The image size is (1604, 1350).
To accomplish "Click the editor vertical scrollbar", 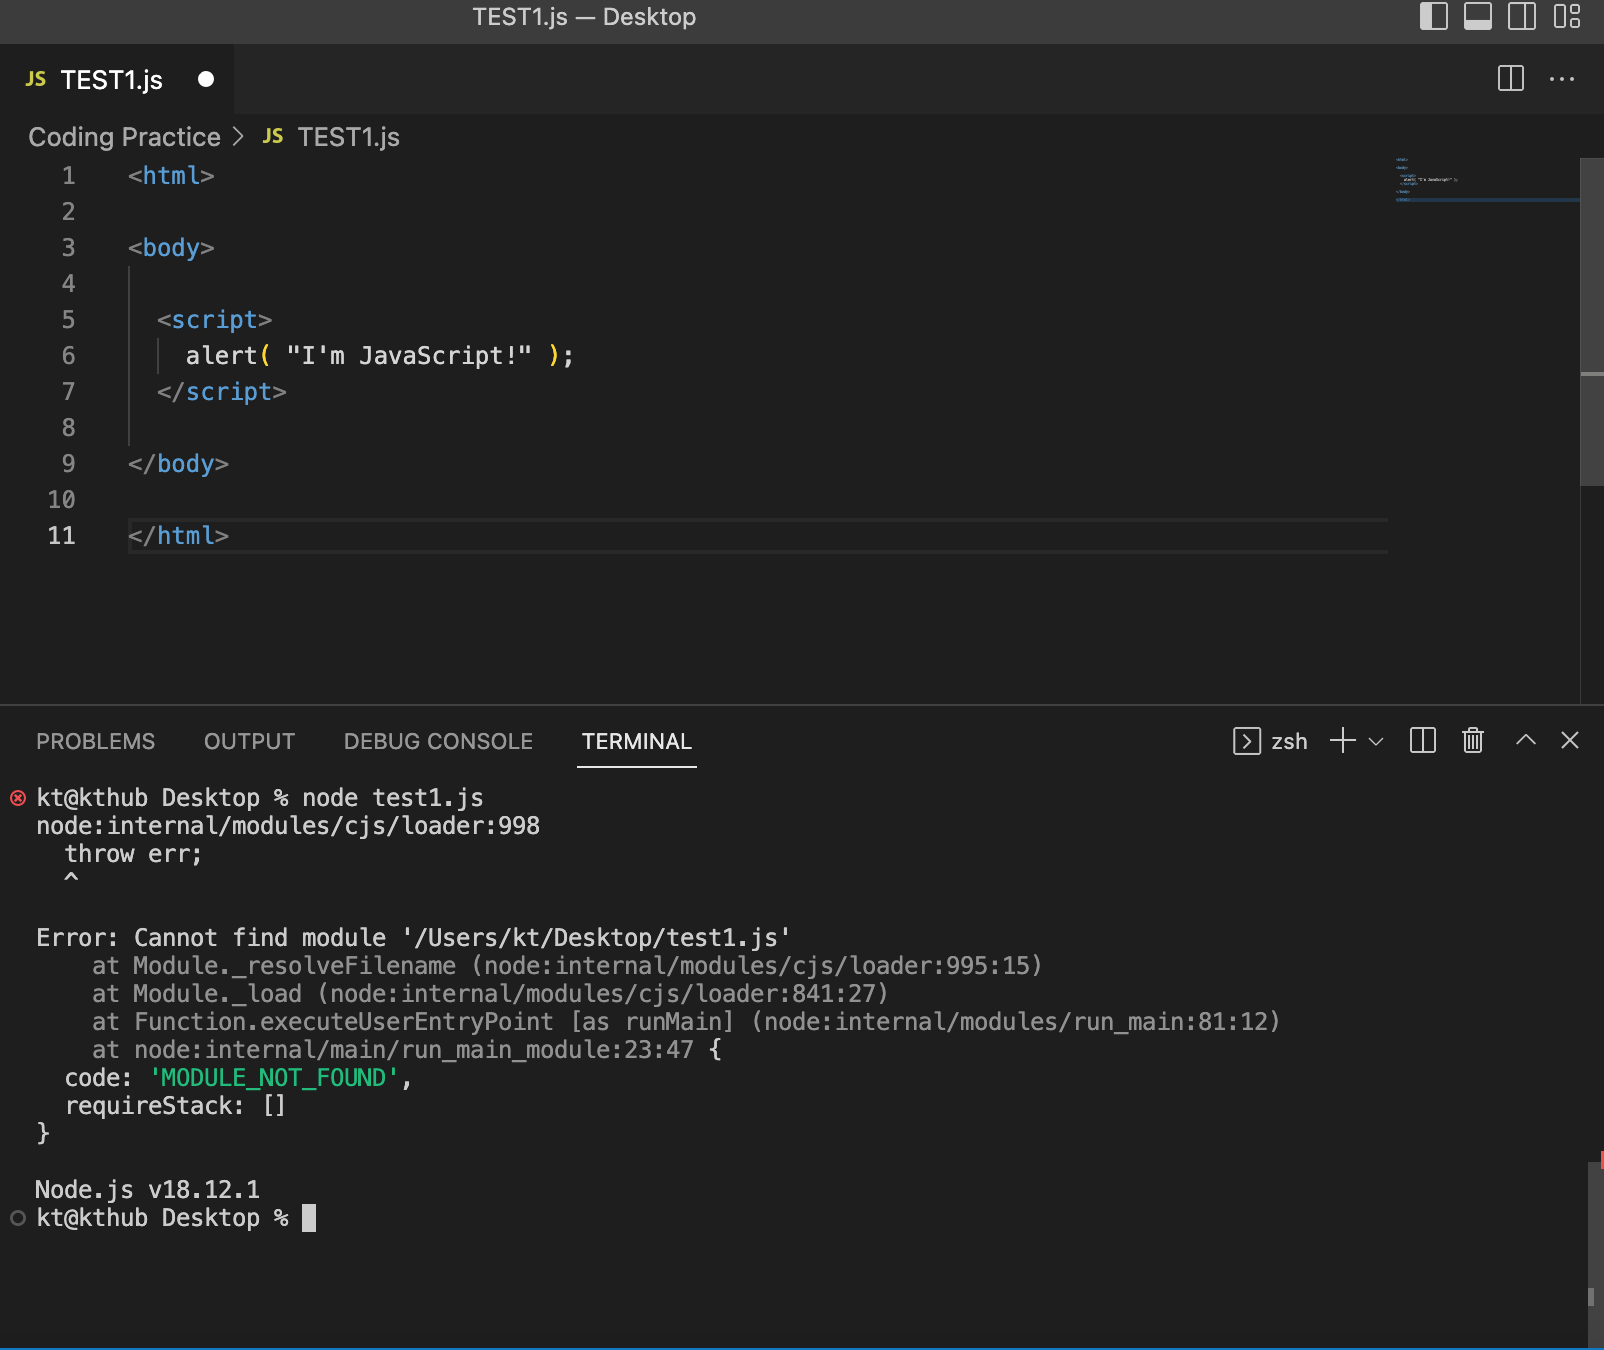I will point(1592,320).
